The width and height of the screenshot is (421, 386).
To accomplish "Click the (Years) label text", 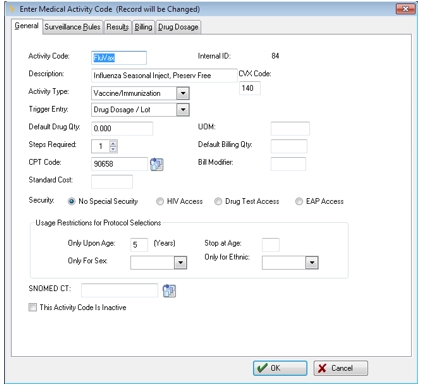I will (x=164, y=243).
